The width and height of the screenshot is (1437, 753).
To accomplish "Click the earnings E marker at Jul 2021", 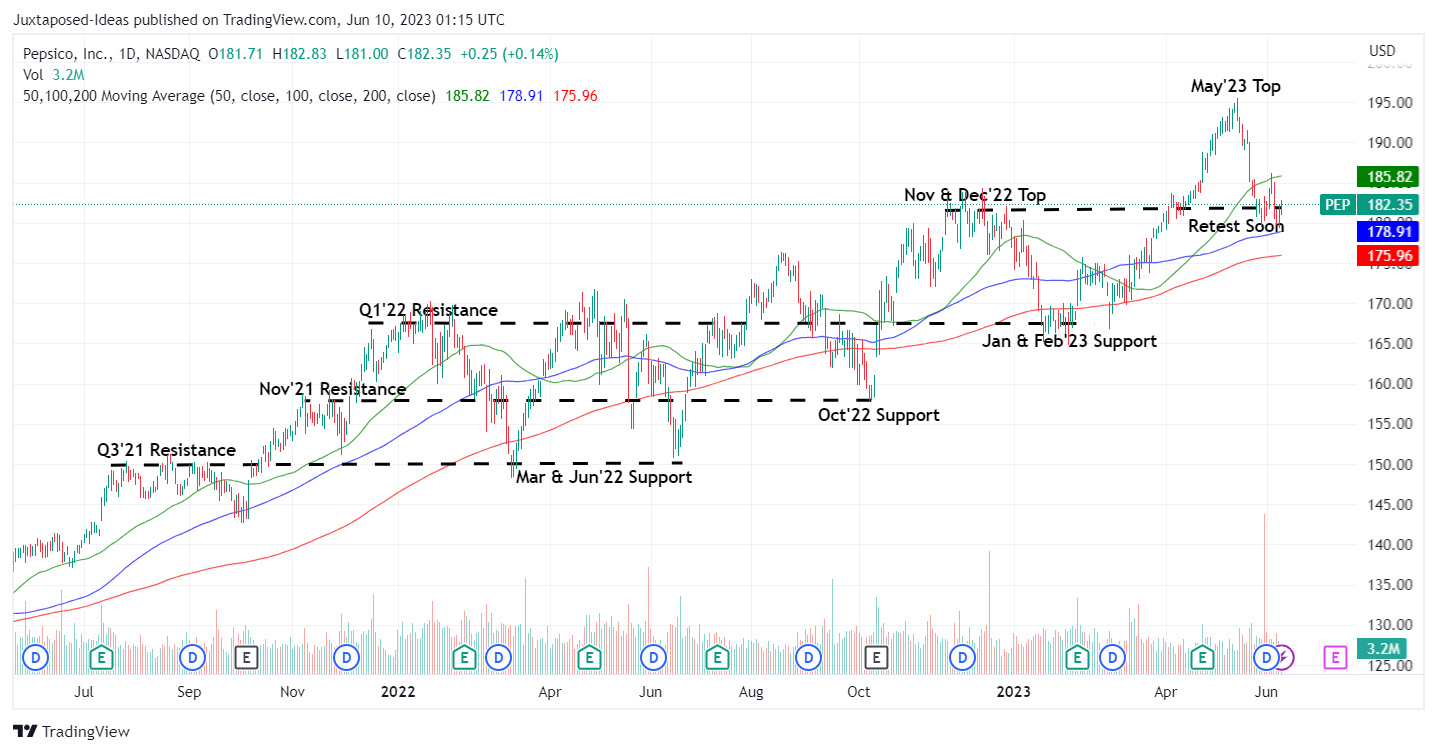I will (101, 657).
